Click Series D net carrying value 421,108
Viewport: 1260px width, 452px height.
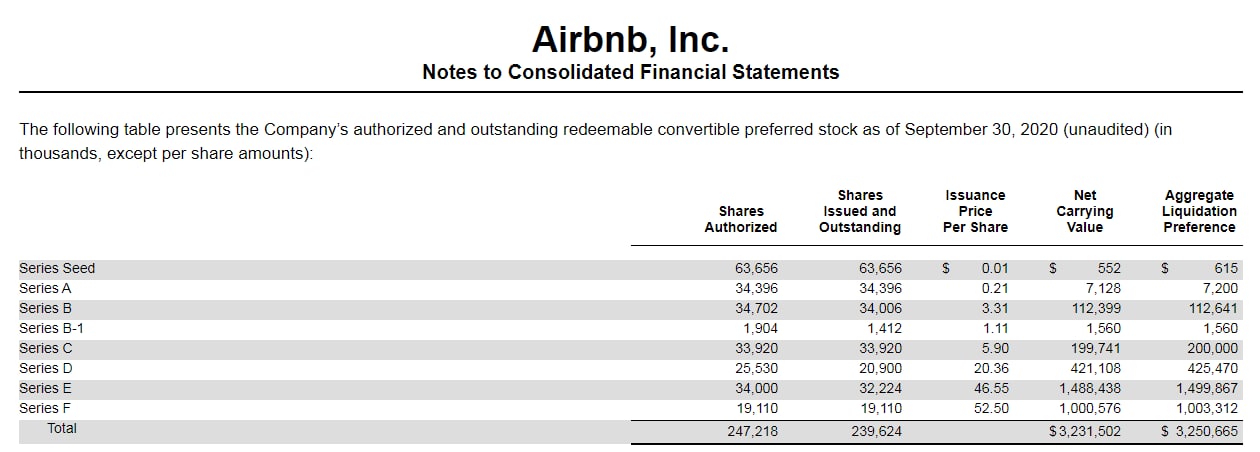click(x=1098, y=368)
